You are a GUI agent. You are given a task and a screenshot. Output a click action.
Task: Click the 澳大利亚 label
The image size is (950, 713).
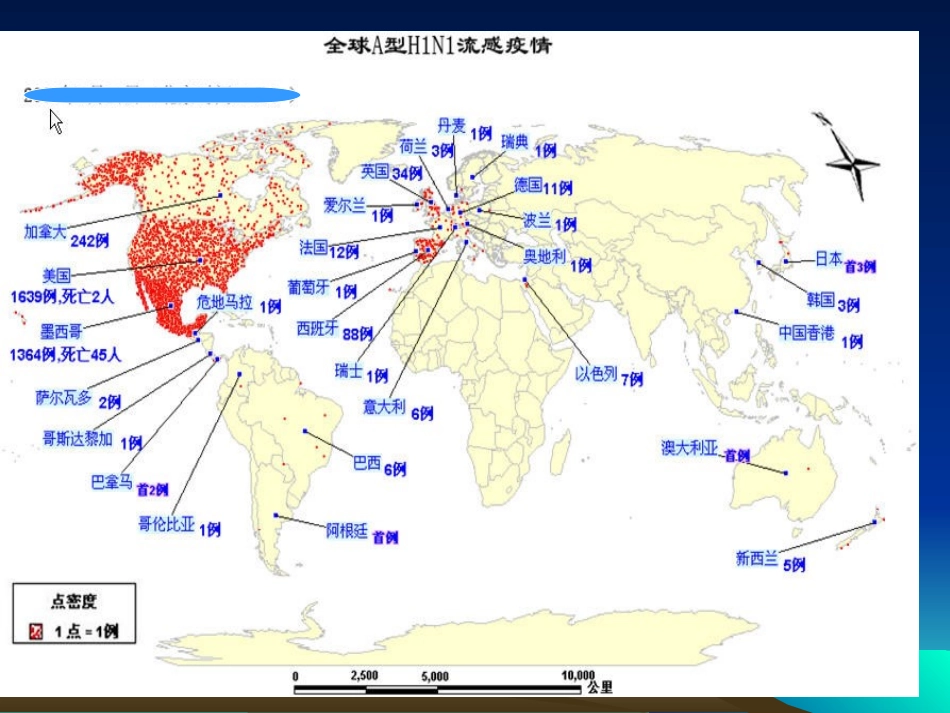pyautogui.click(x=689, y=448)
